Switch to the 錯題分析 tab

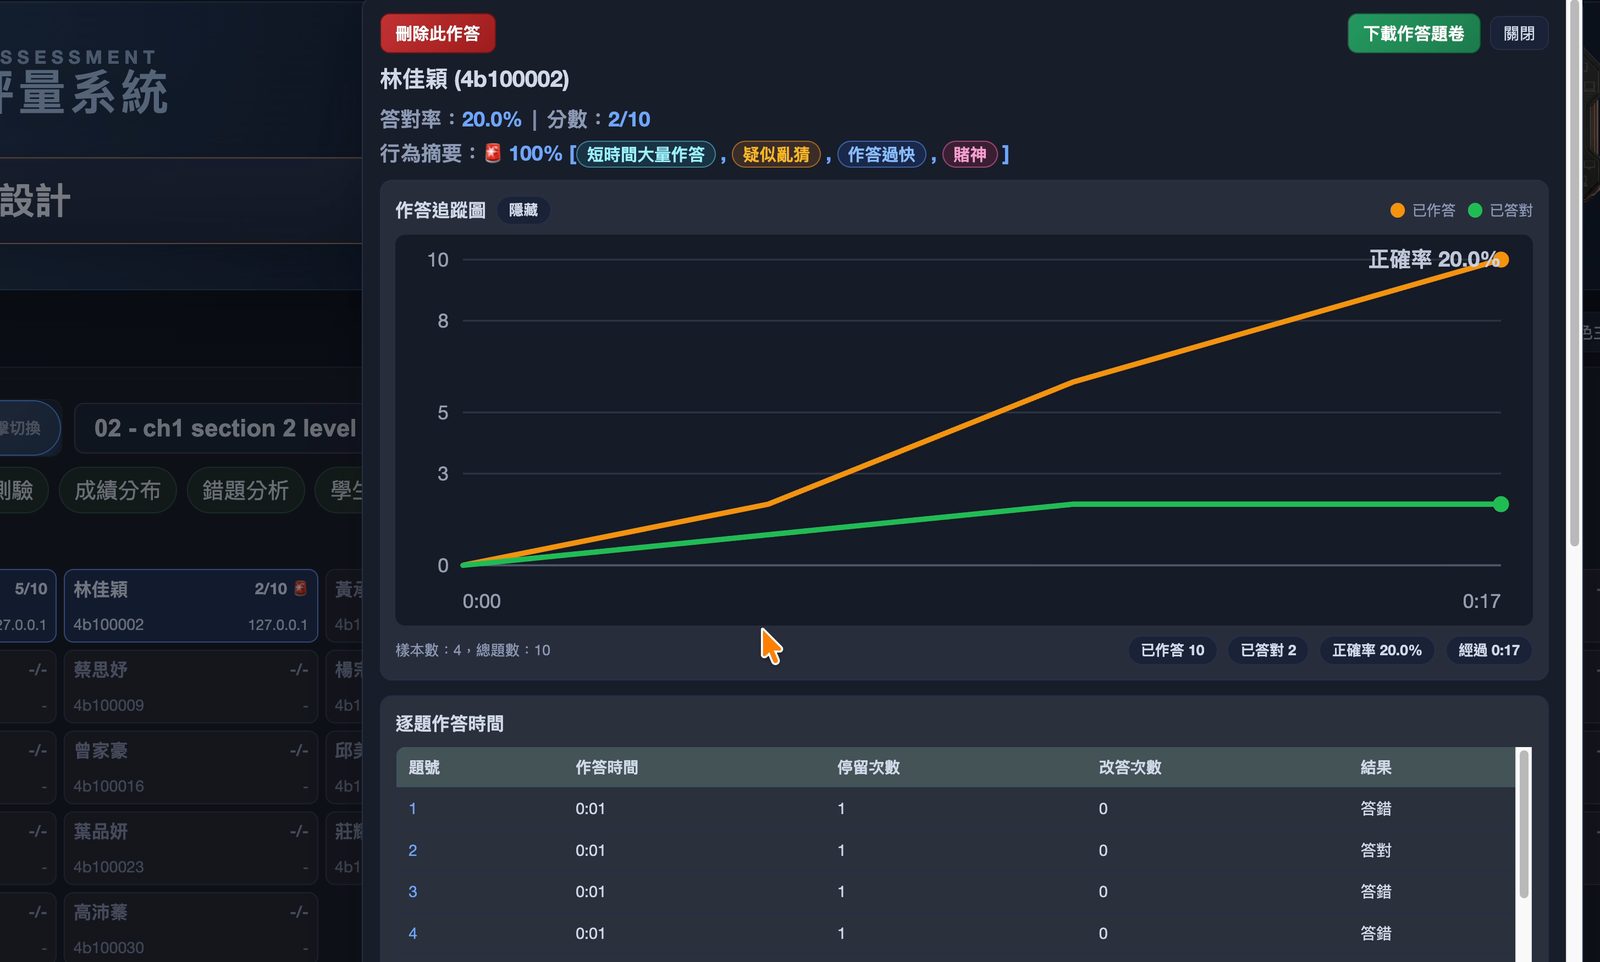click(246, 490)
